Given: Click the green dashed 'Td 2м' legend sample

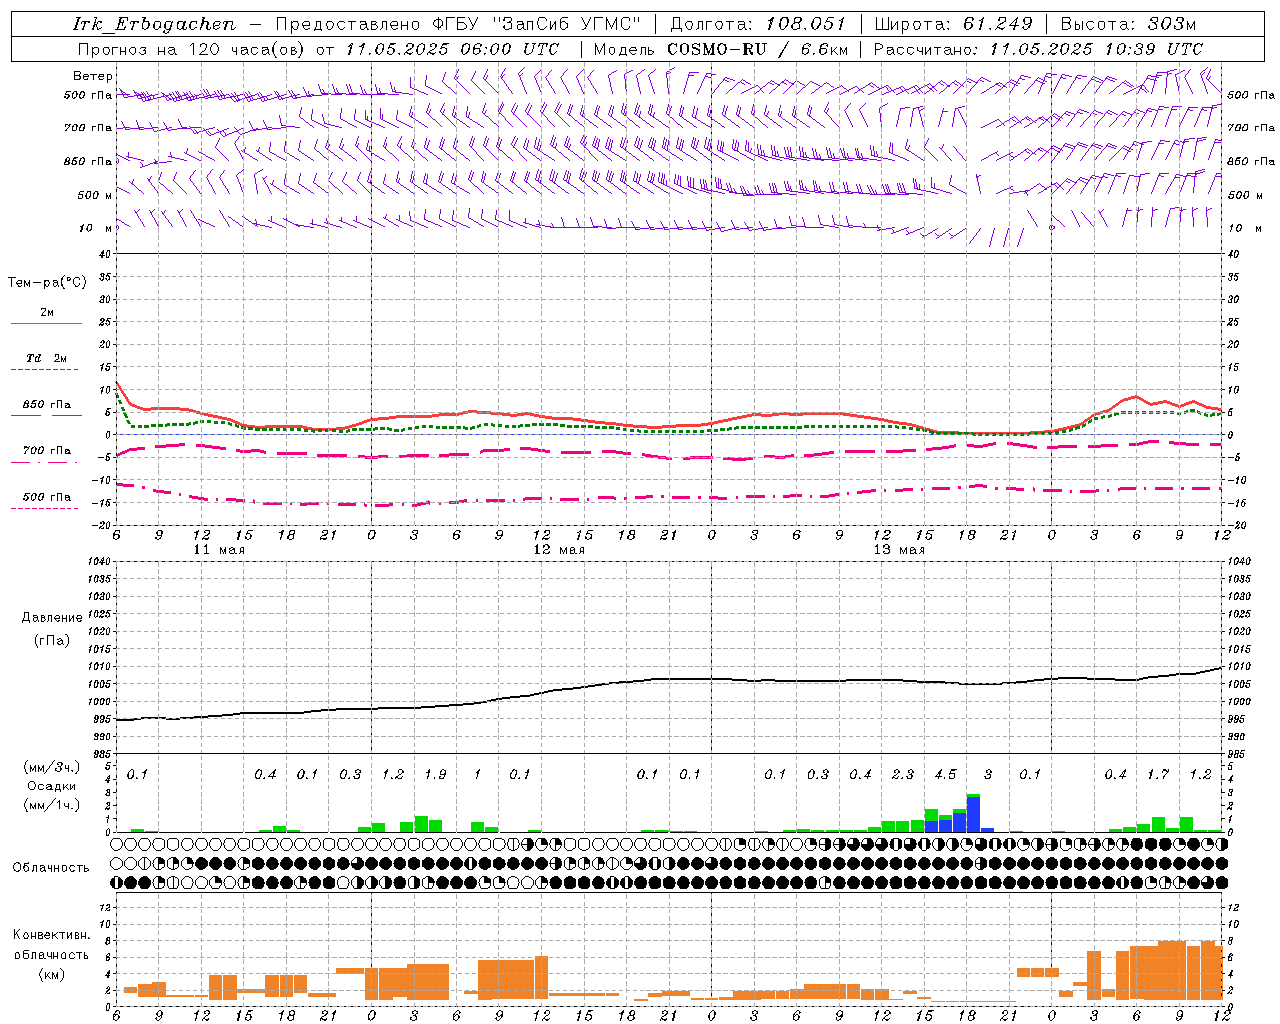Looking at the screenshot, I should pos(44,369).
